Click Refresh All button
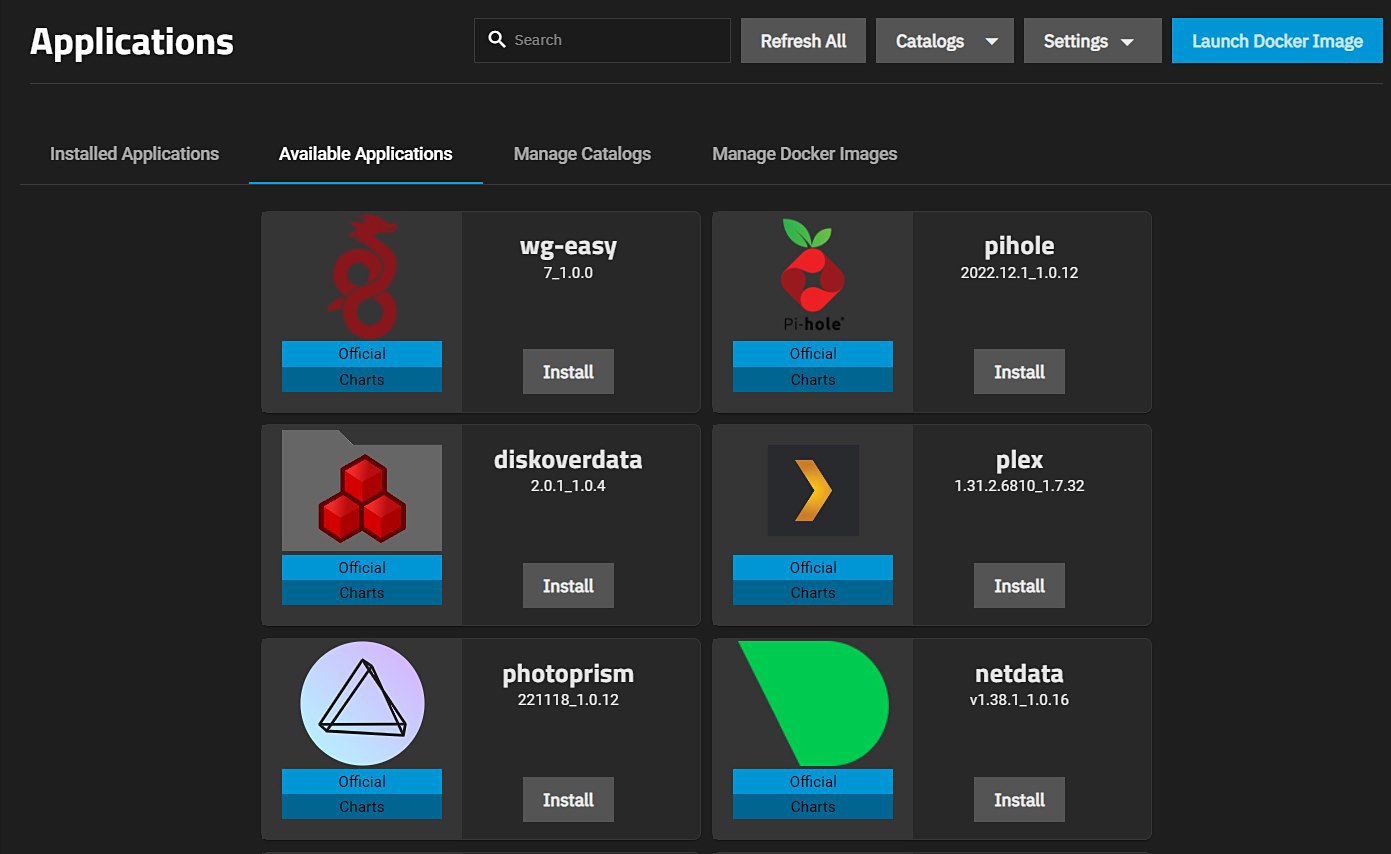Screen dimensions: 1391x854 (x=803, y=41)
